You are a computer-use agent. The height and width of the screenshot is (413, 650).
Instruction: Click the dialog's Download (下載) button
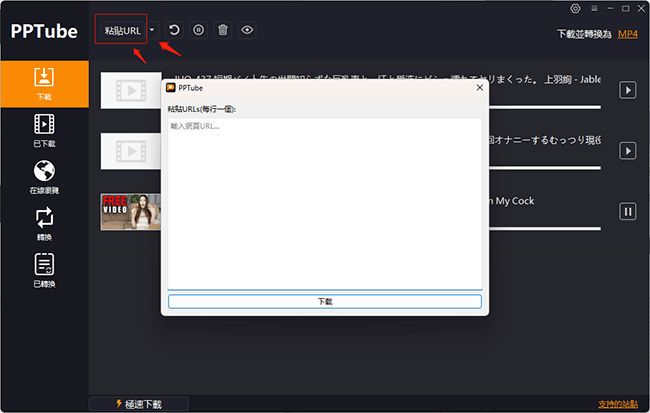[x=325, y=301]
